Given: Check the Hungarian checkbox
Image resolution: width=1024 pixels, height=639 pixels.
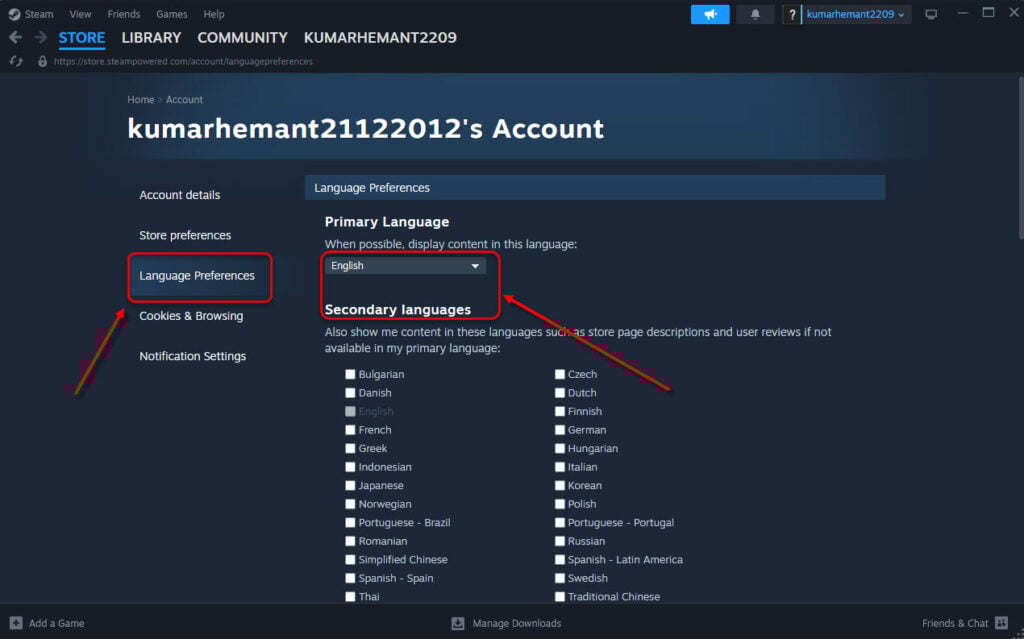Looking at the screenshot, I should click(560, 448).
